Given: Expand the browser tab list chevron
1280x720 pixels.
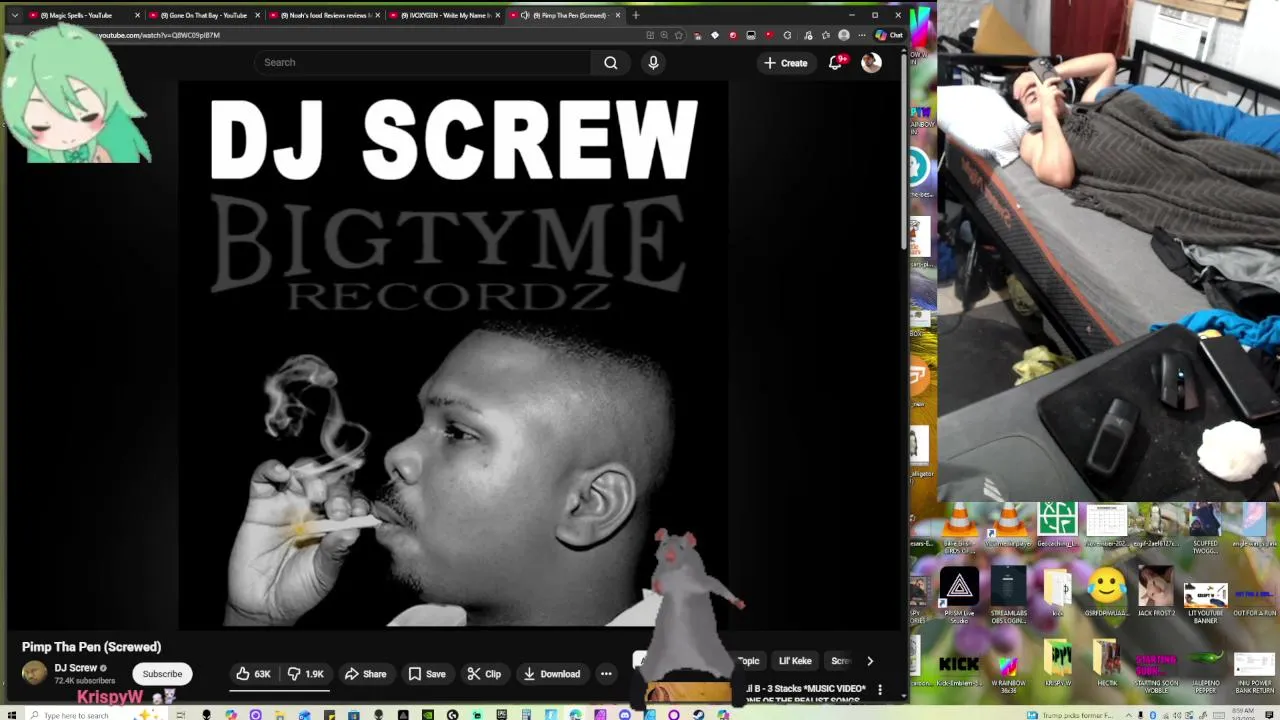Looking at the screenshot, I should click(x=14, y=15).
